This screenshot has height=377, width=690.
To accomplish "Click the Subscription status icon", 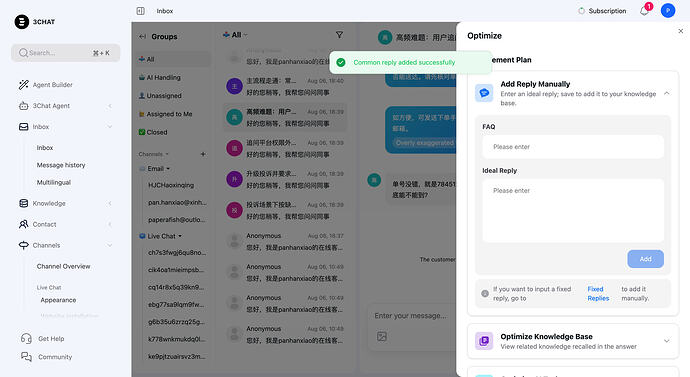I will [x=582, y=11].
